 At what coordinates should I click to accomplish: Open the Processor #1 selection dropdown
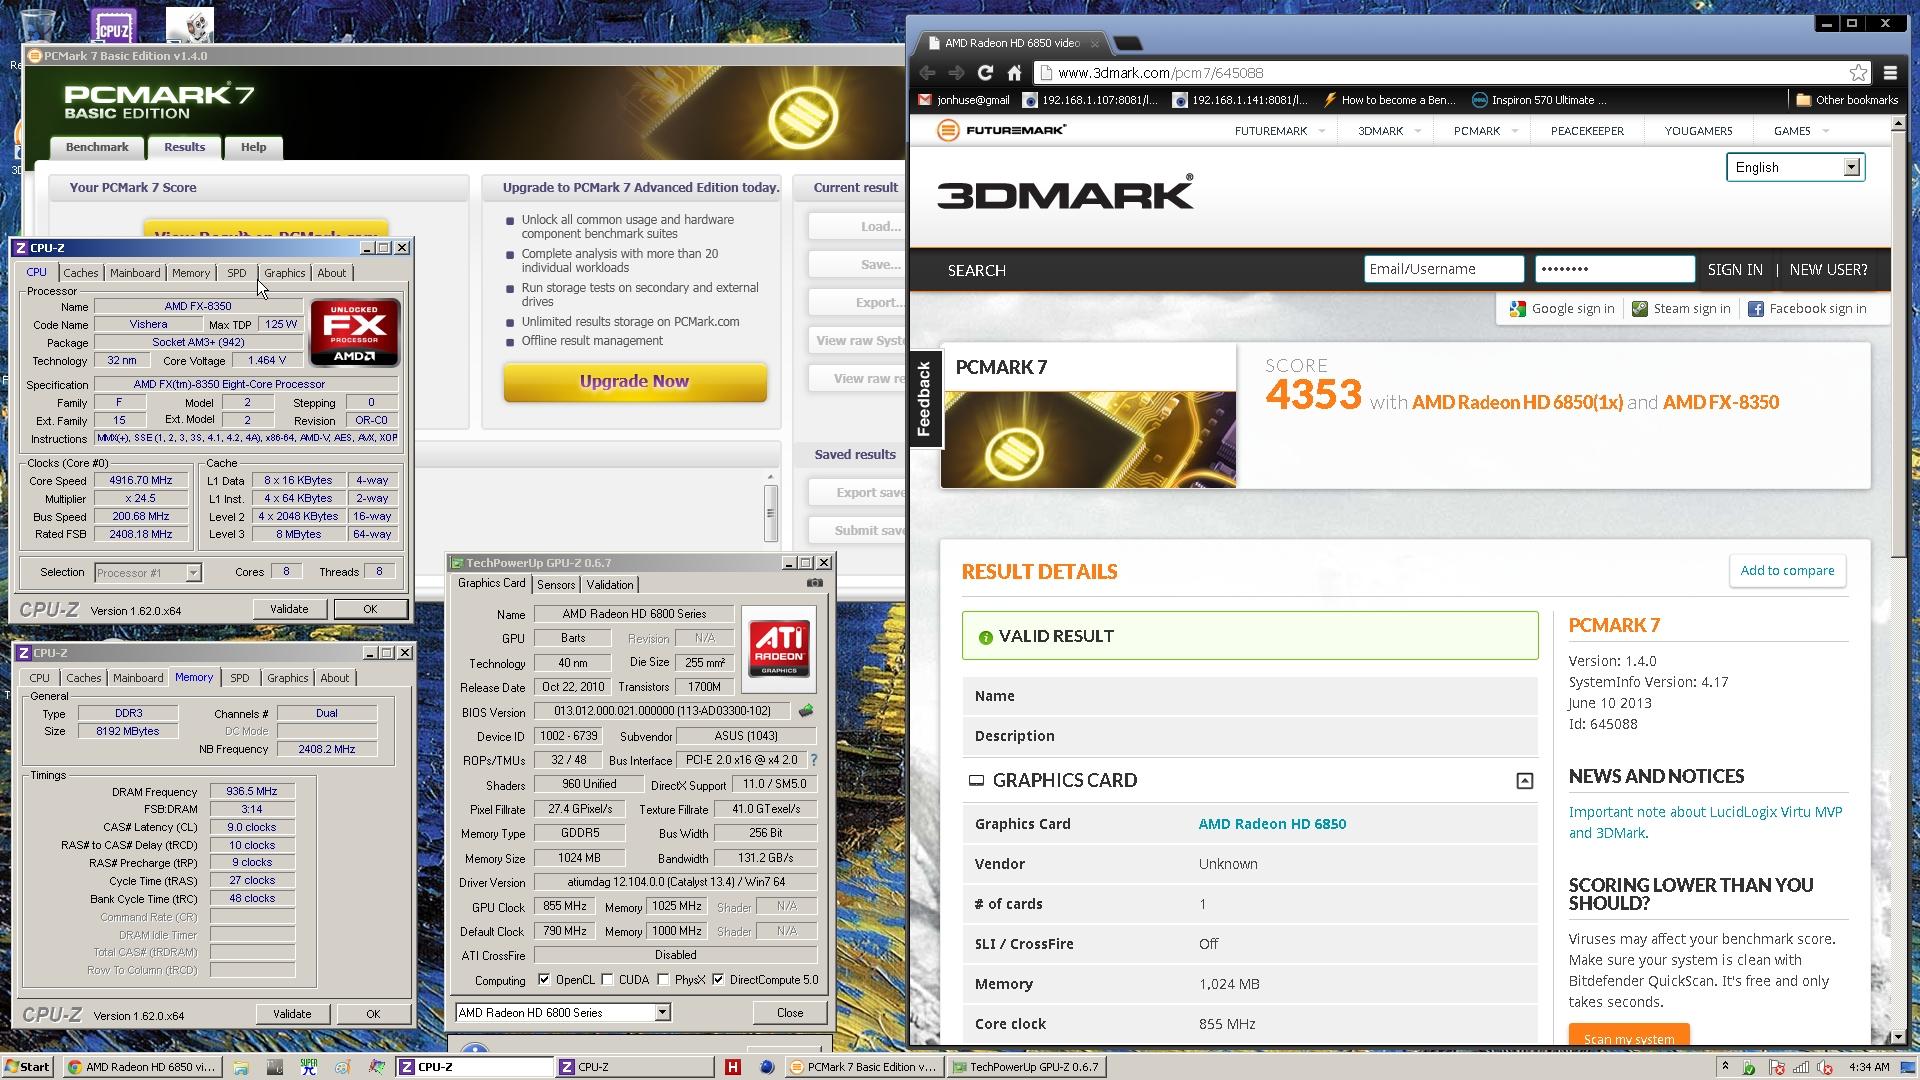pyautogui.click(x=148, y=572)
